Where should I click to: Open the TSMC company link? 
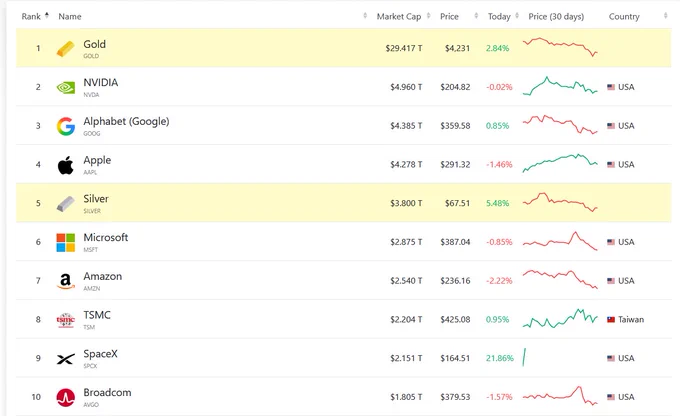(x=97, y=315)
